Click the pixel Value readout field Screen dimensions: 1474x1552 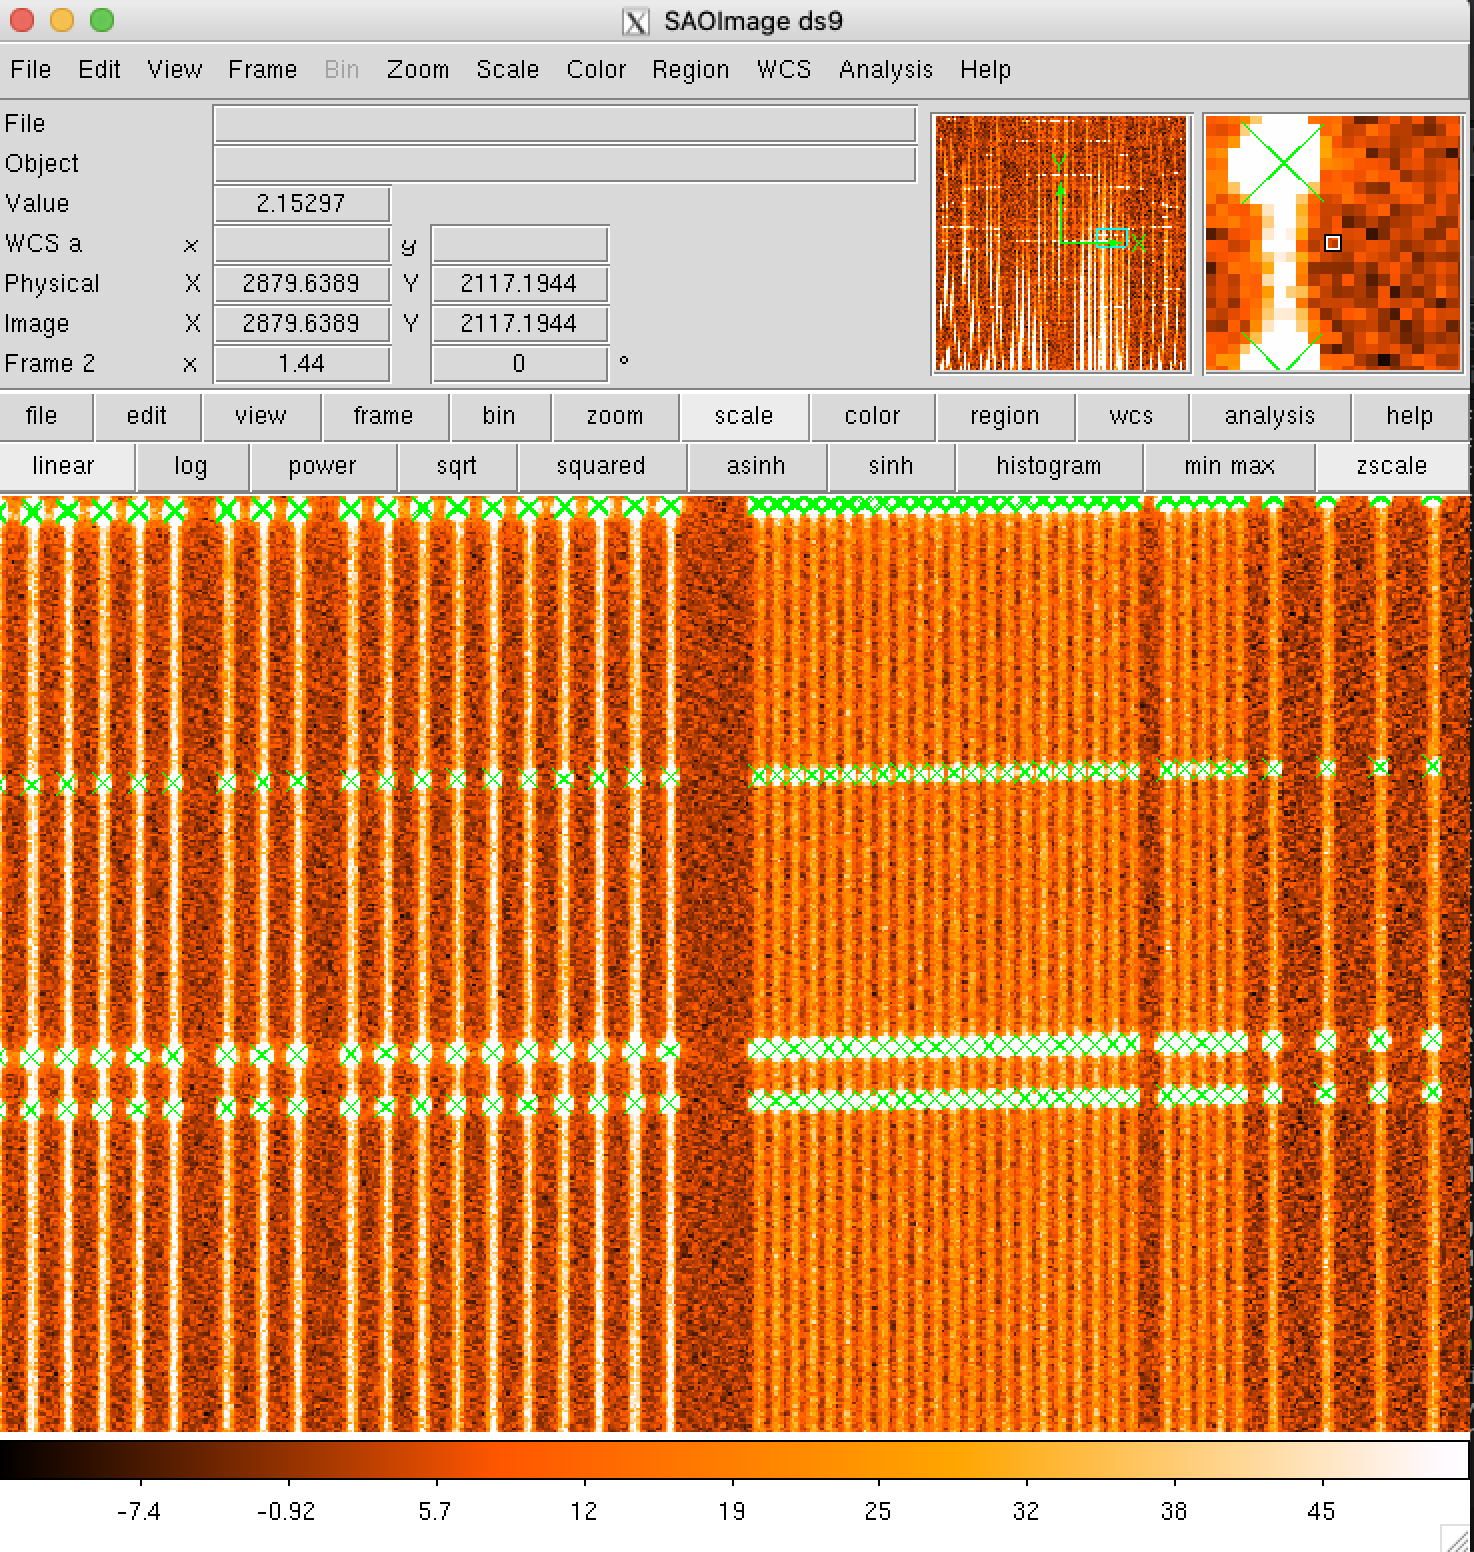pyautogui.click(x=301, y=204)
